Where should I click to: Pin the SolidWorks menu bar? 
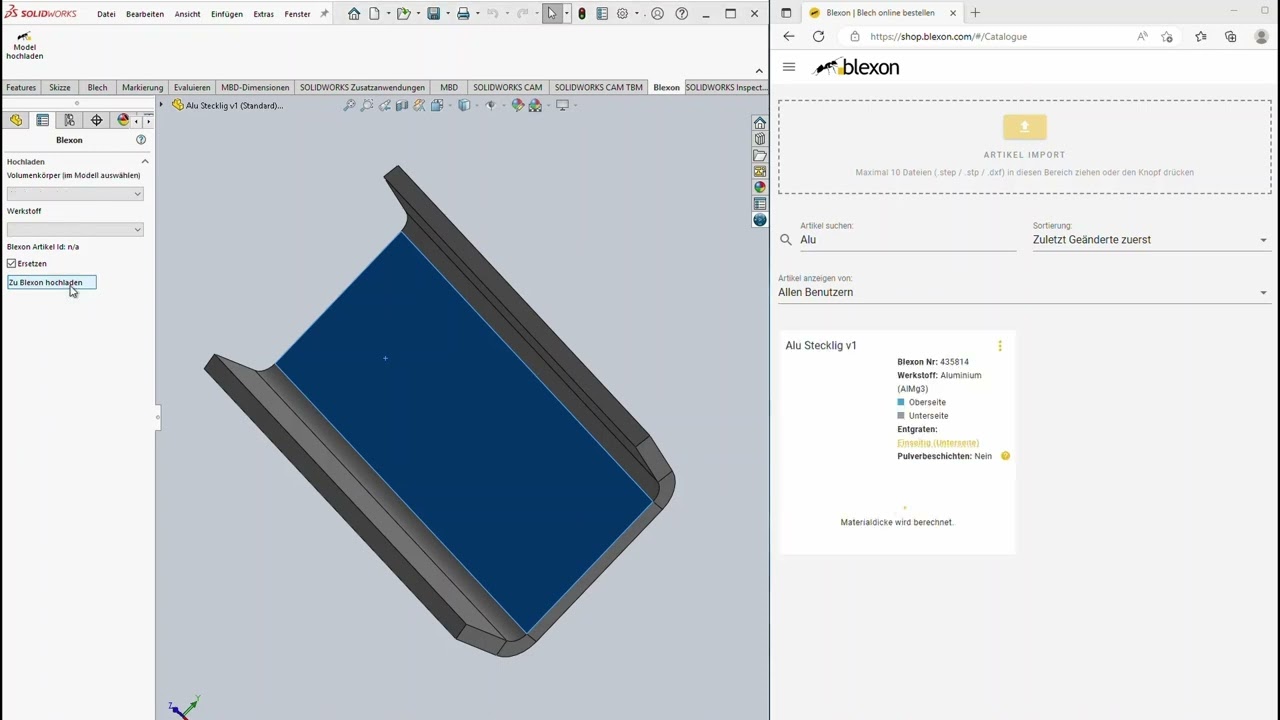[324, 14]
